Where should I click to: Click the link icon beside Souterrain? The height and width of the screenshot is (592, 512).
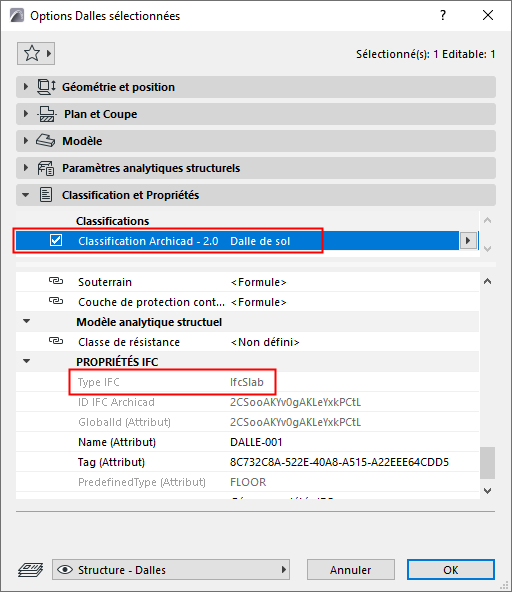click(56, 281)
